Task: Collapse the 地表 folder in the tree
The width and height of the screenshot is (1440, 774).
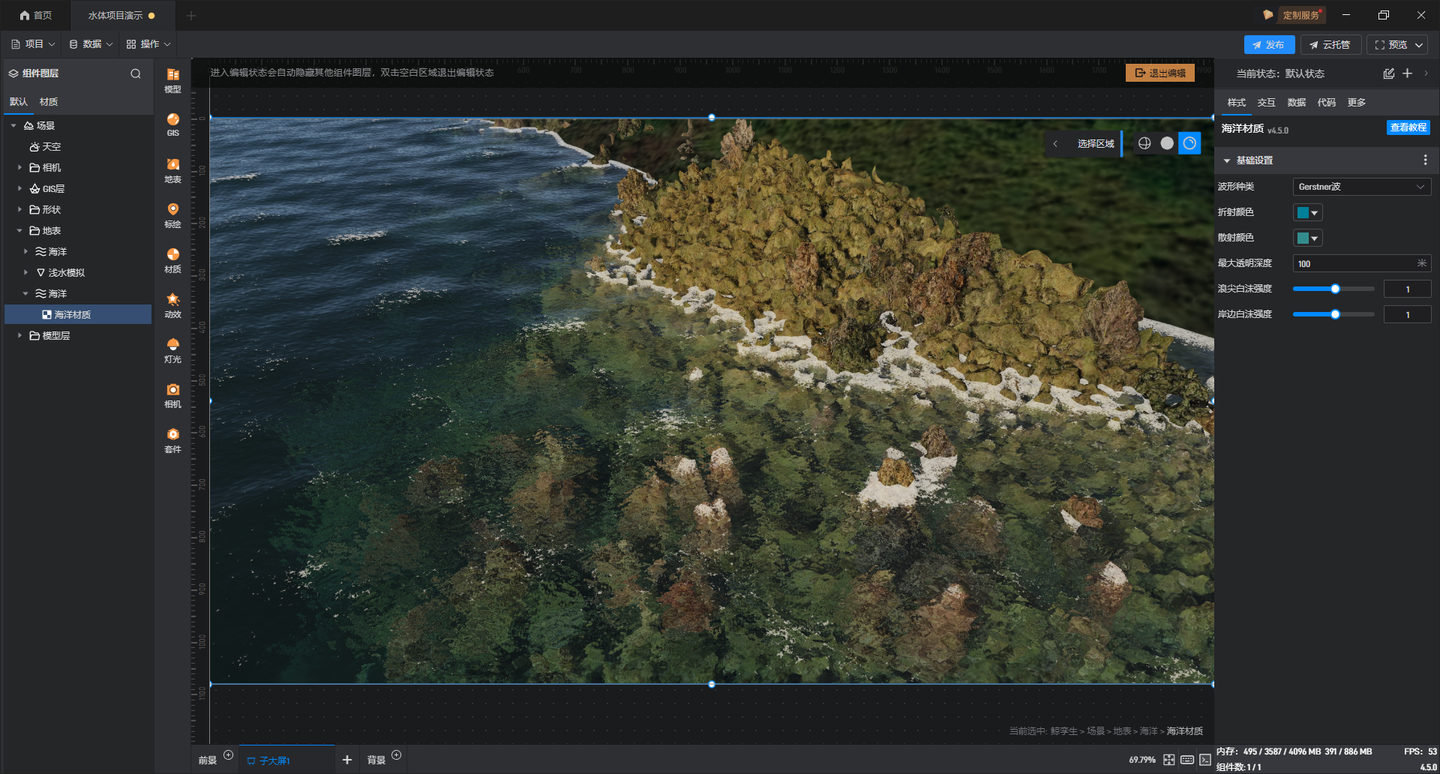Action: click(x=20, y=230)
